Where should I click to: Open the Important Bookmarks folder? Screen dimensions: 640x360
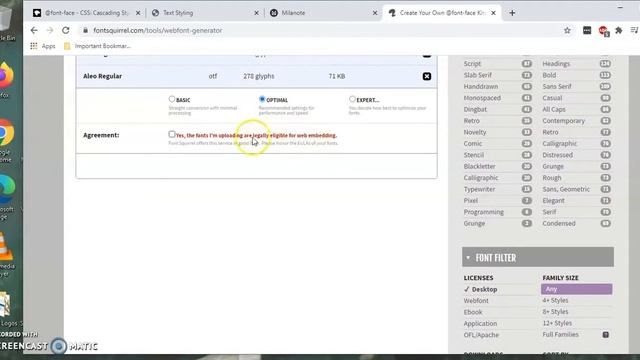[x=97, y=46]
